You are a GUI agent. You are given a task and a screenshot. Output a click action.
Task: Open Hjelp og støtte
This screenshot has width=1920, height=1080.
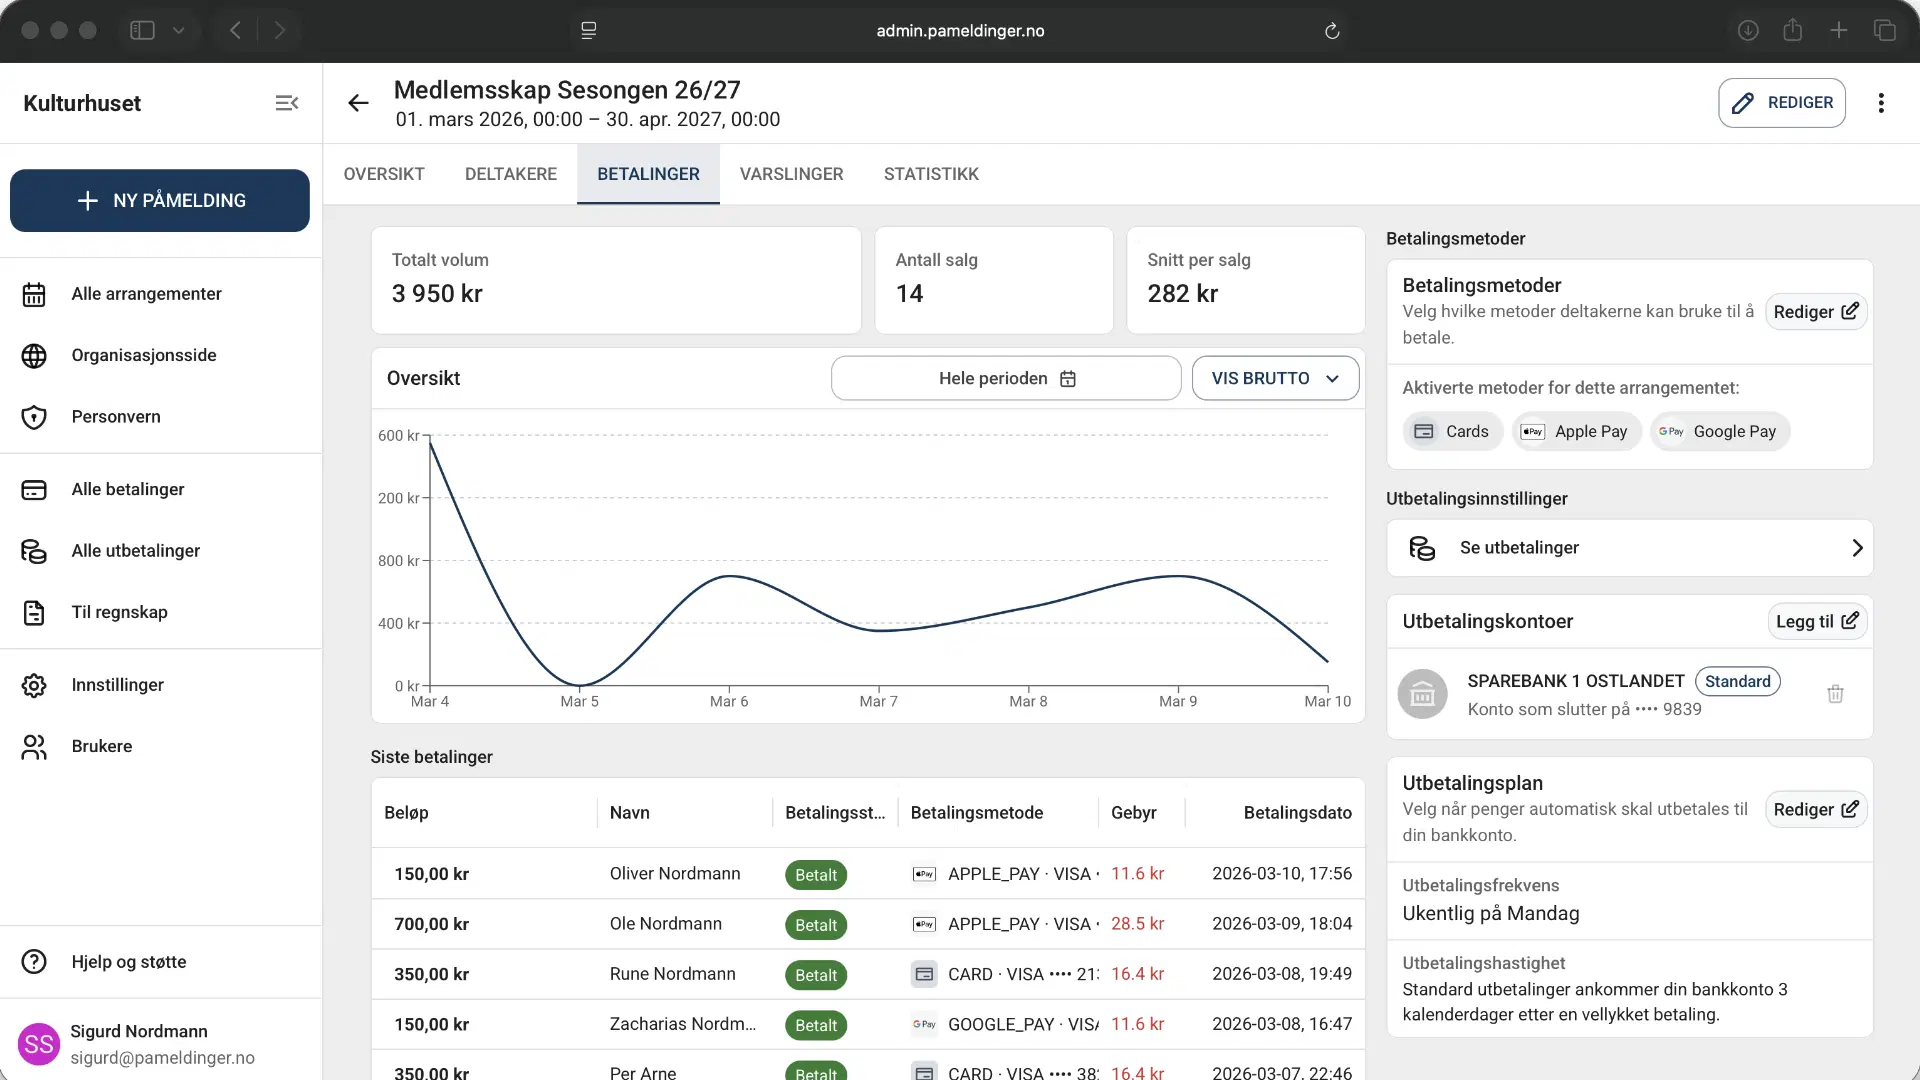[x=128, y=962]
